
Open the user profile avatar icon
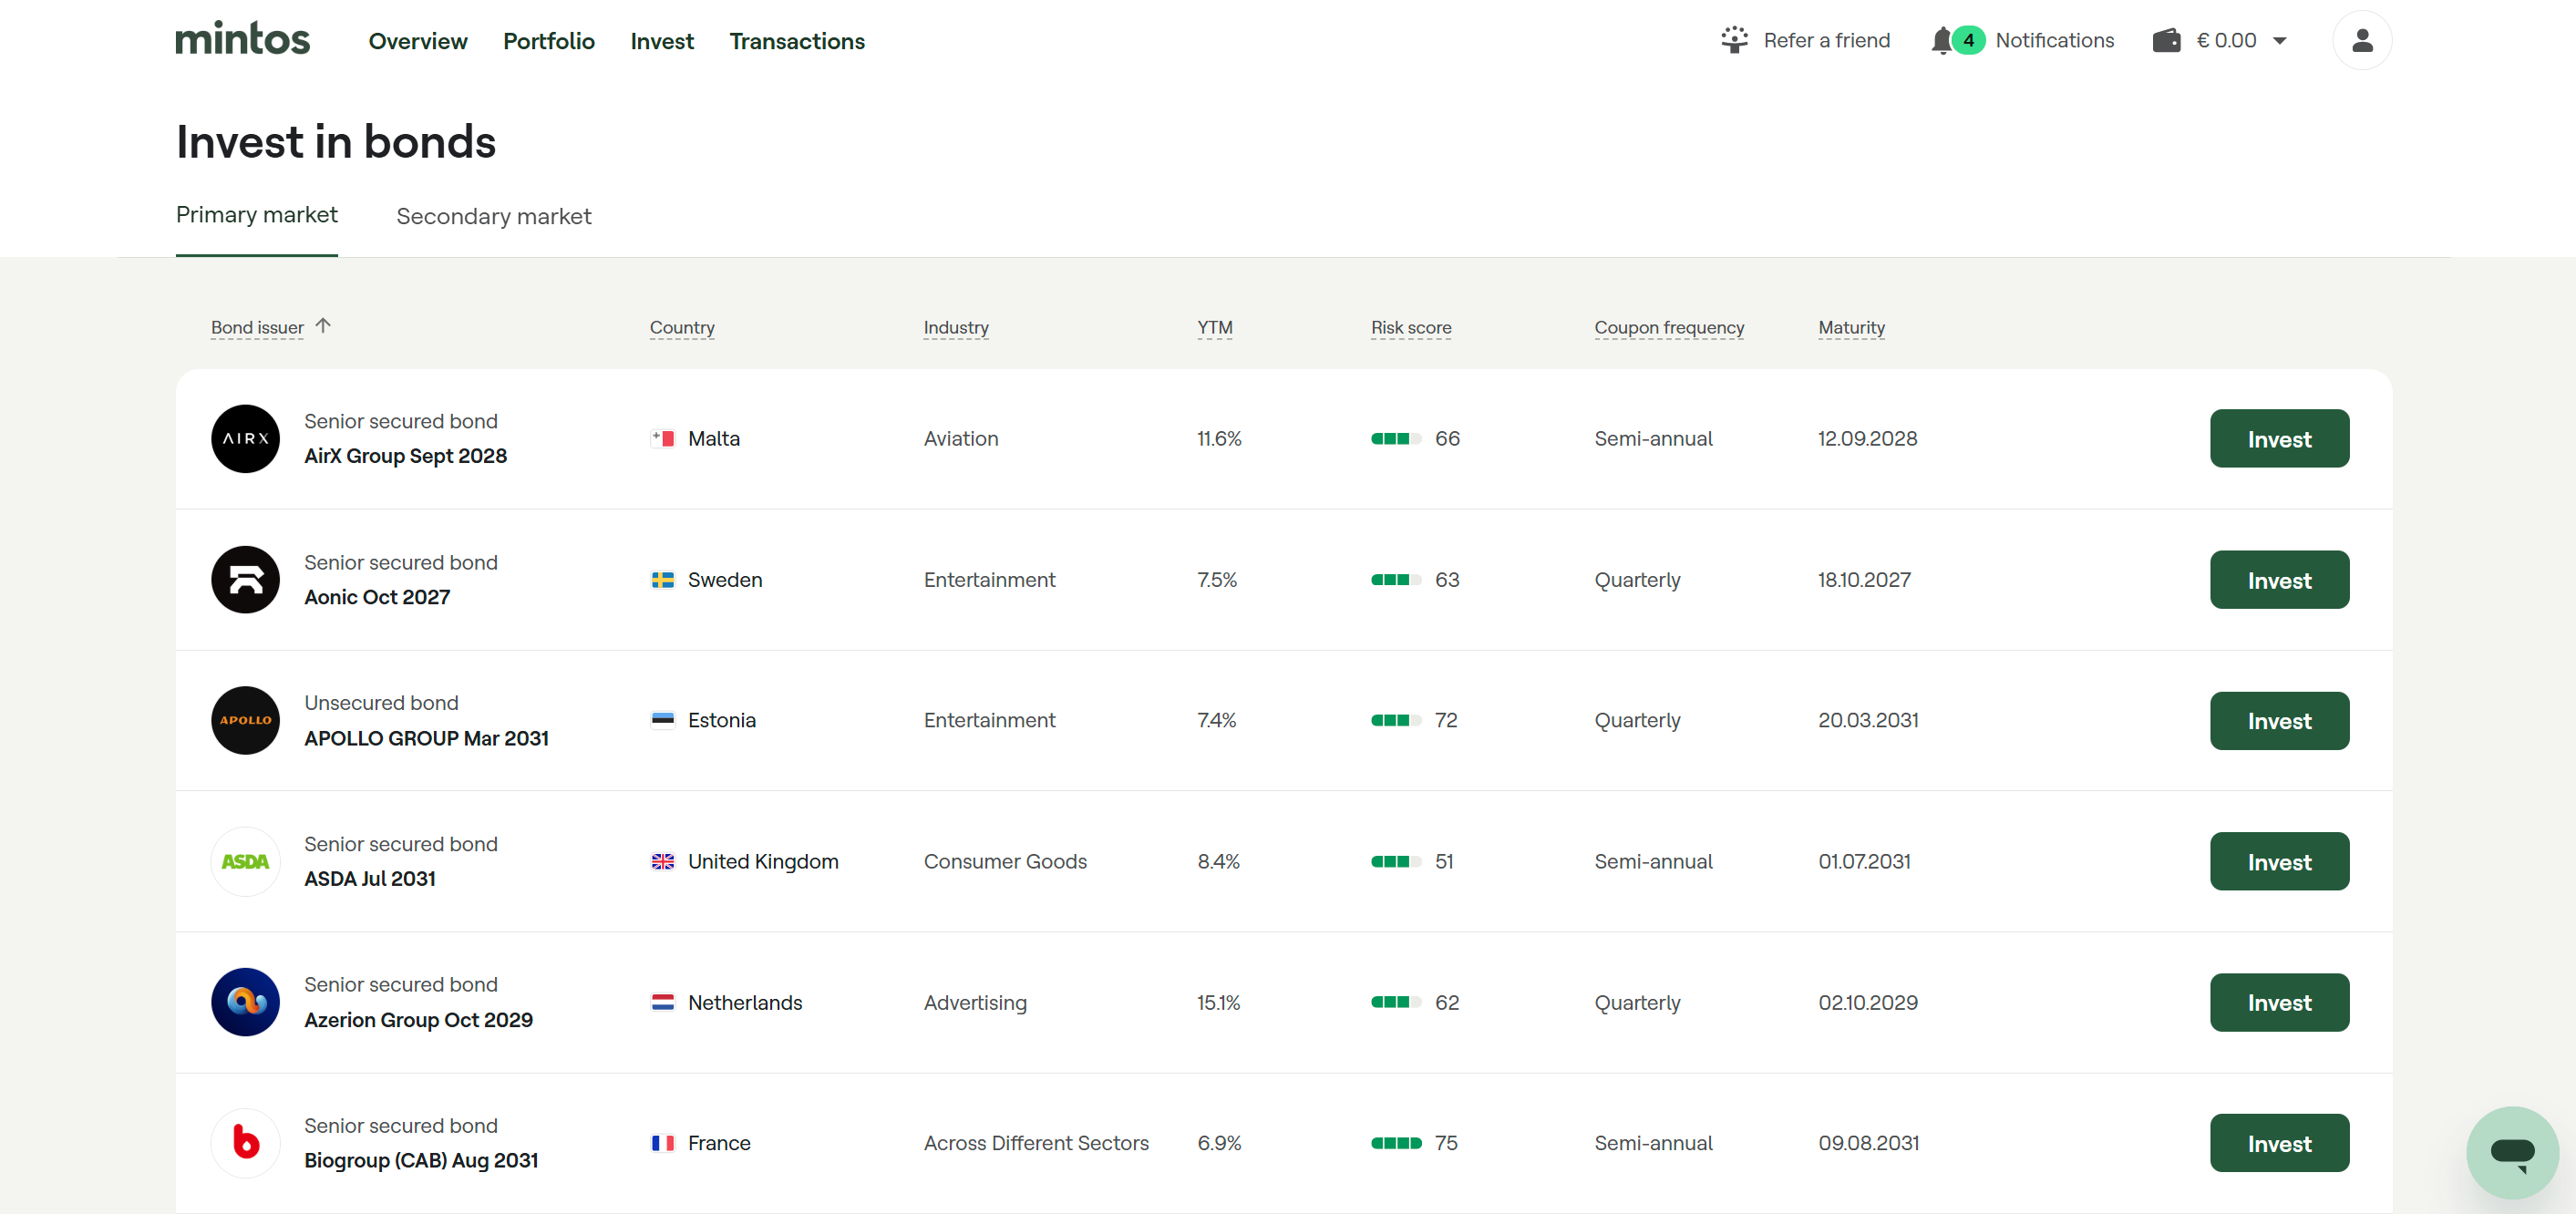coord(2361,40)
